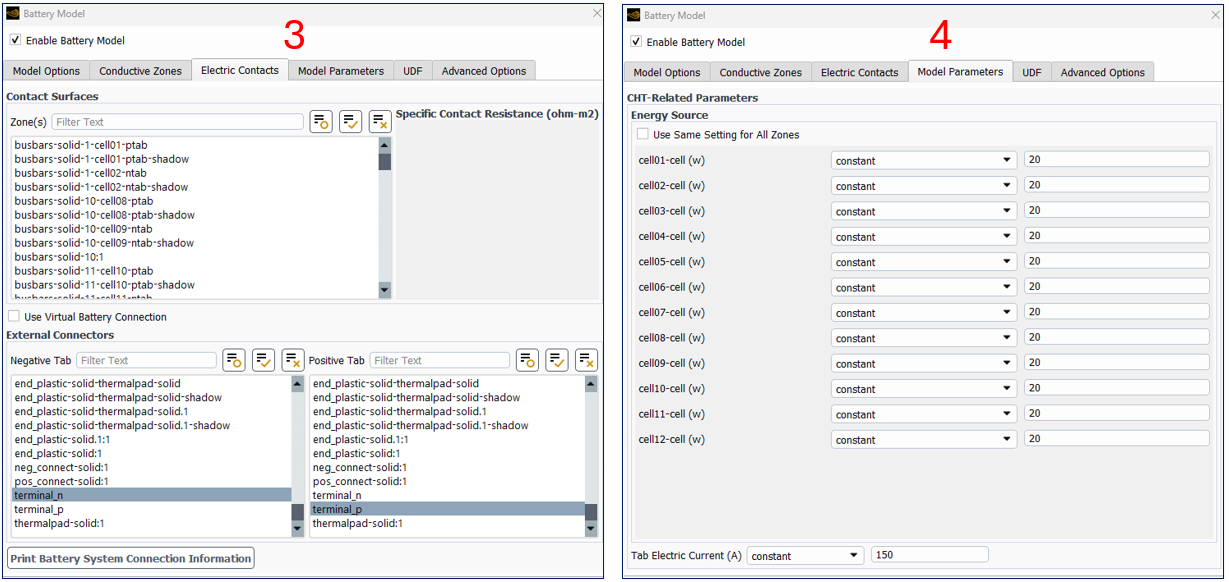The width and height of the screenshot is (1229, 582).
Task: Click select-all icon for Positive Tab list
Action: [x=557, y=360]
